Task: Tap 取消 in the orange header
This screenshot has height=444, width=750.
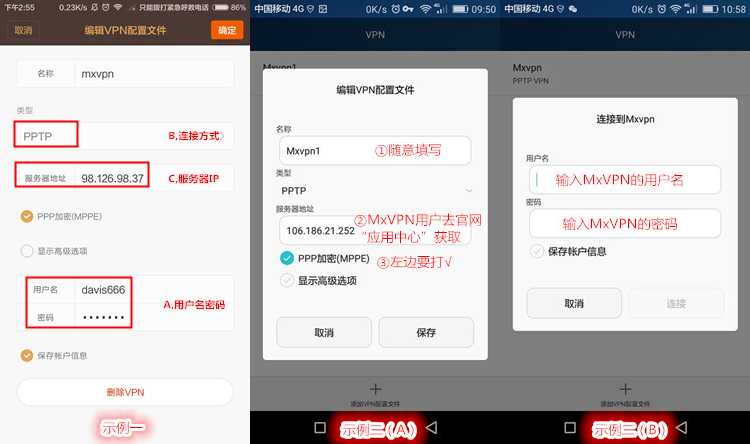Action: pos(23,31)
